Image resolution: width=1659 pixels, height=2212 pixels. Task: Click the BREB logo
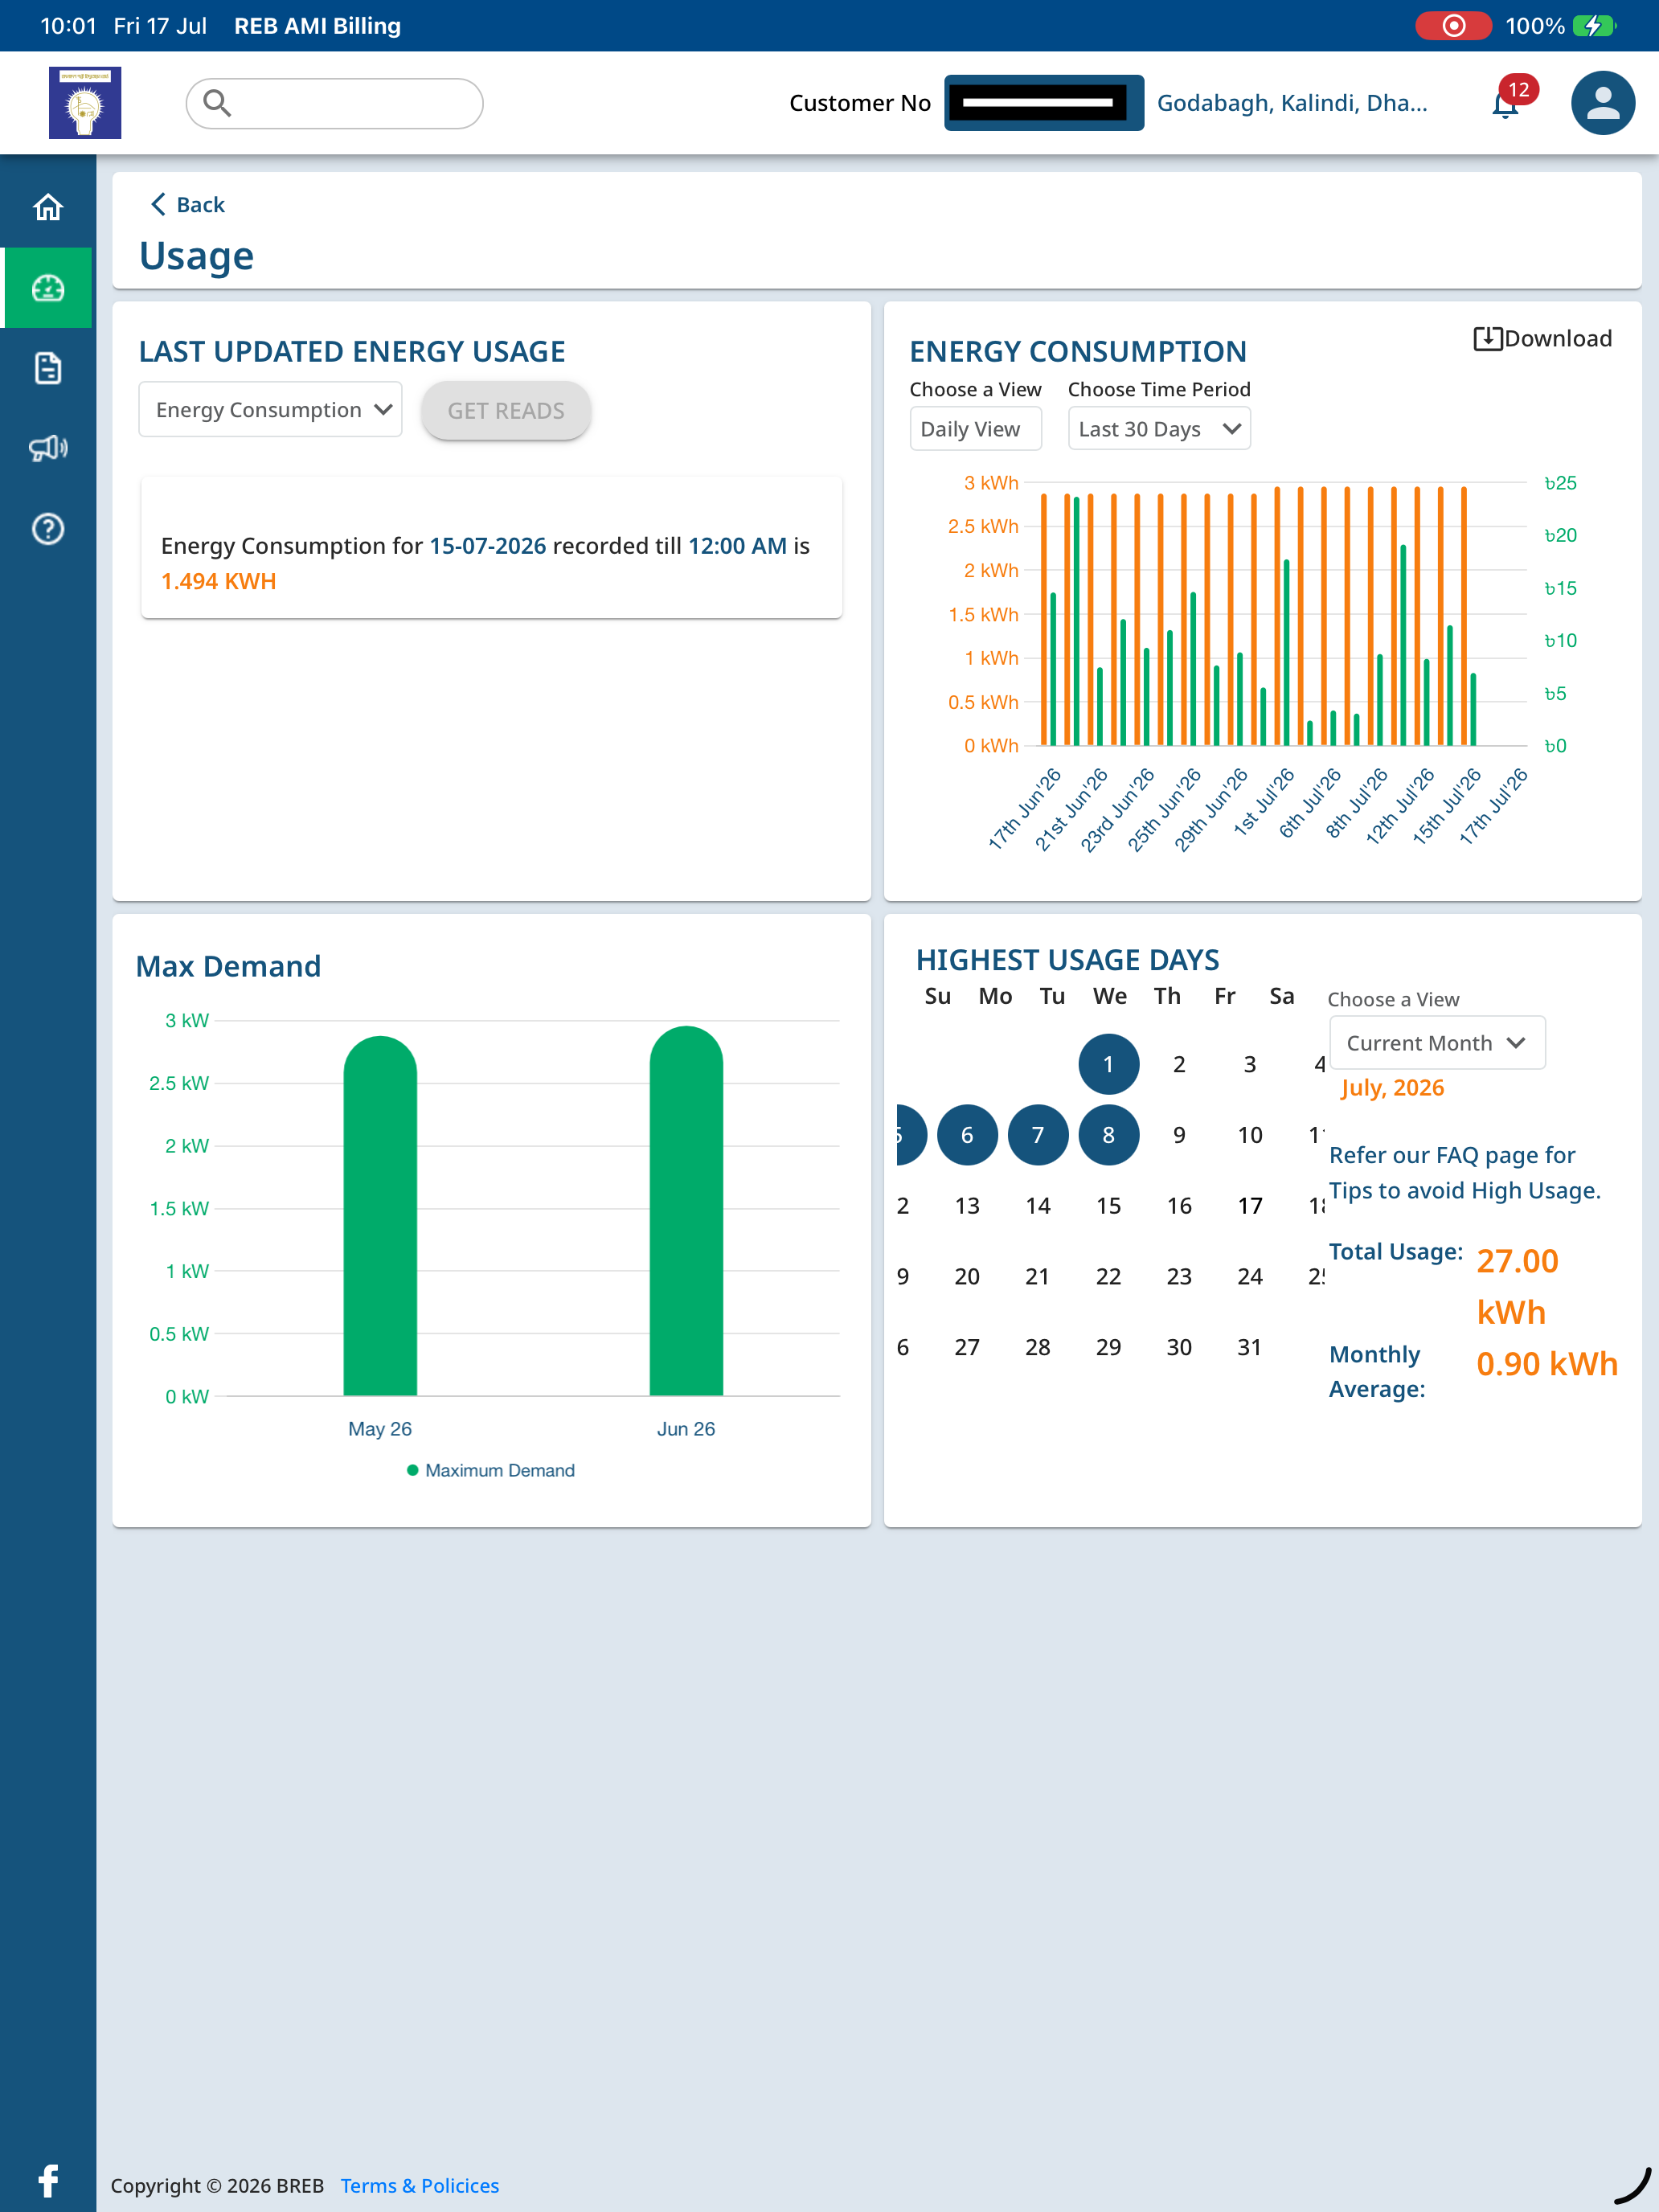(x=85, y=102)
